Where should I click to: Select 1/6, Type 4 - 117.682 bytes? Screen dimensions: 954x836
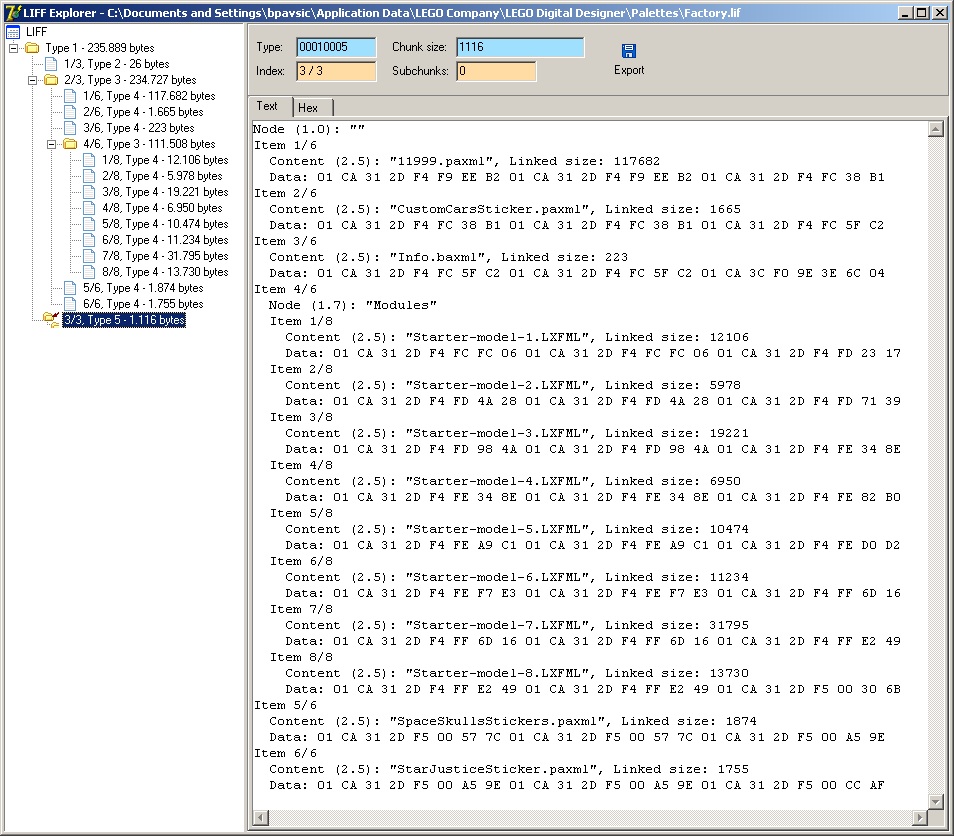149,96
